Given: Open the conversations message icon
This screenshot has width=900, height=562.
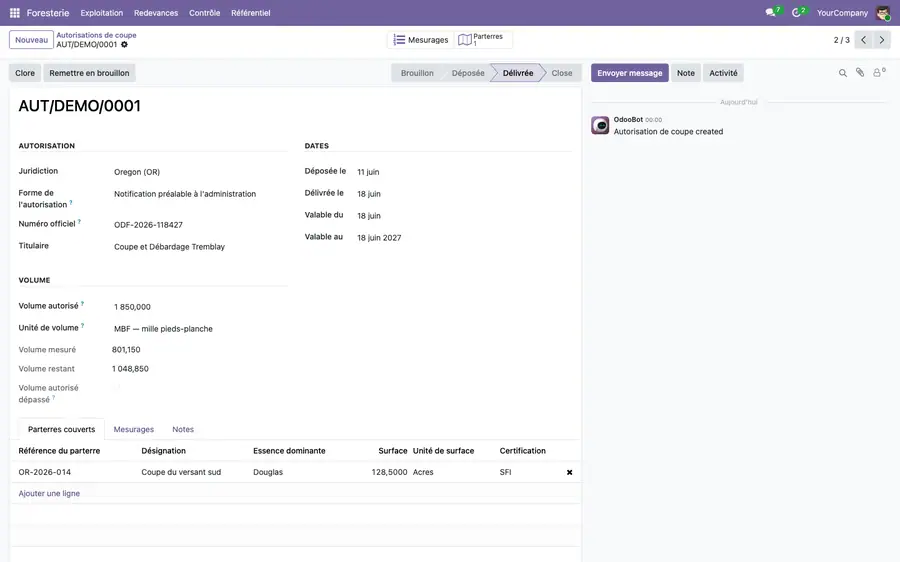Looking at the screenshot, I should [x=770, y=13].
